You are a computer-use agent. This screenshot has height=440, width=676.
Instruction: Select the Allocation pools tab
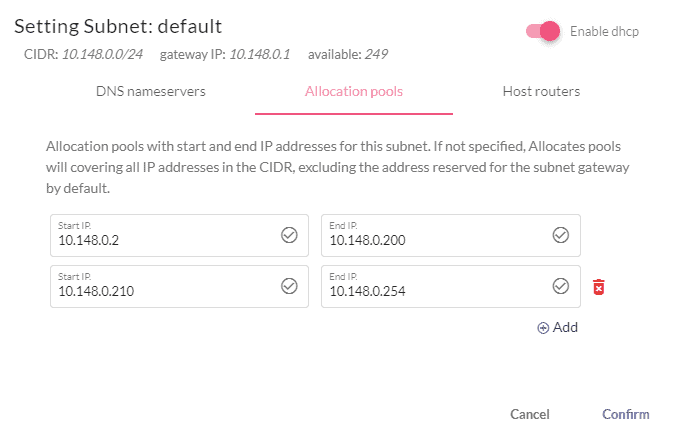354,91
